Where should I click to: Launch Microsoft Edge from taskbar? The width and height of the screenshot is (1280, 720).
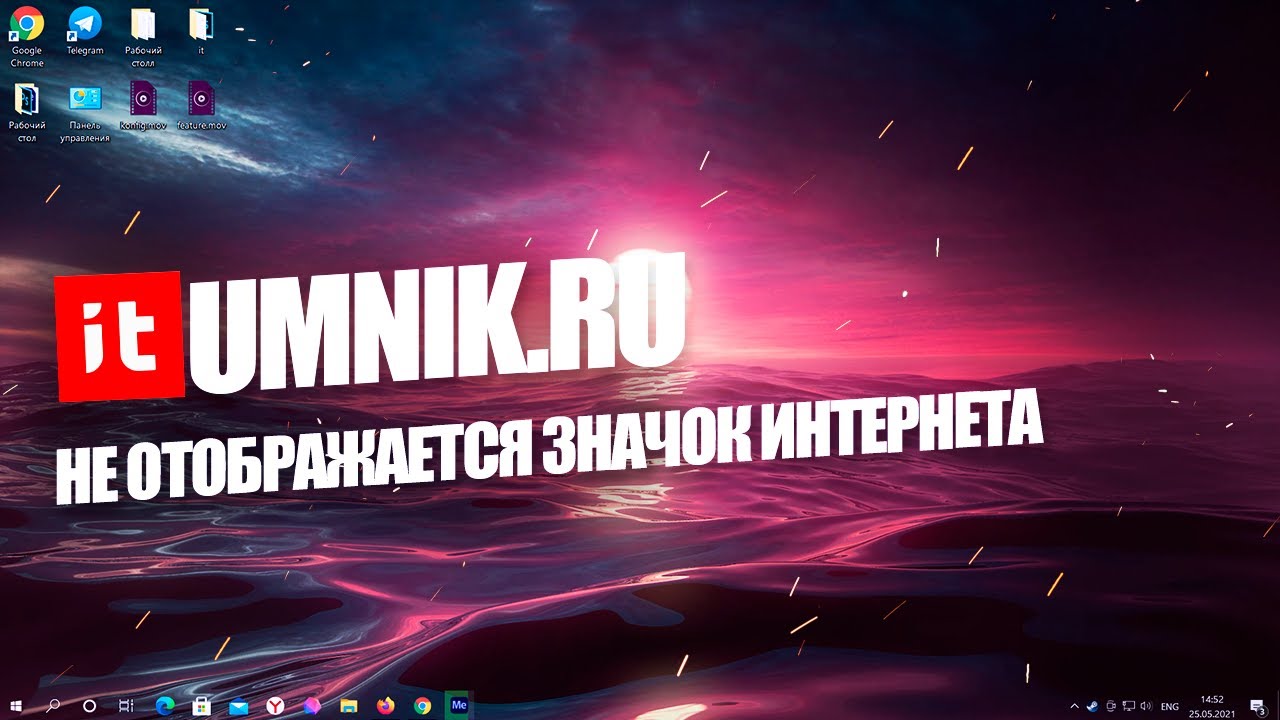click(x=164, y=705)
